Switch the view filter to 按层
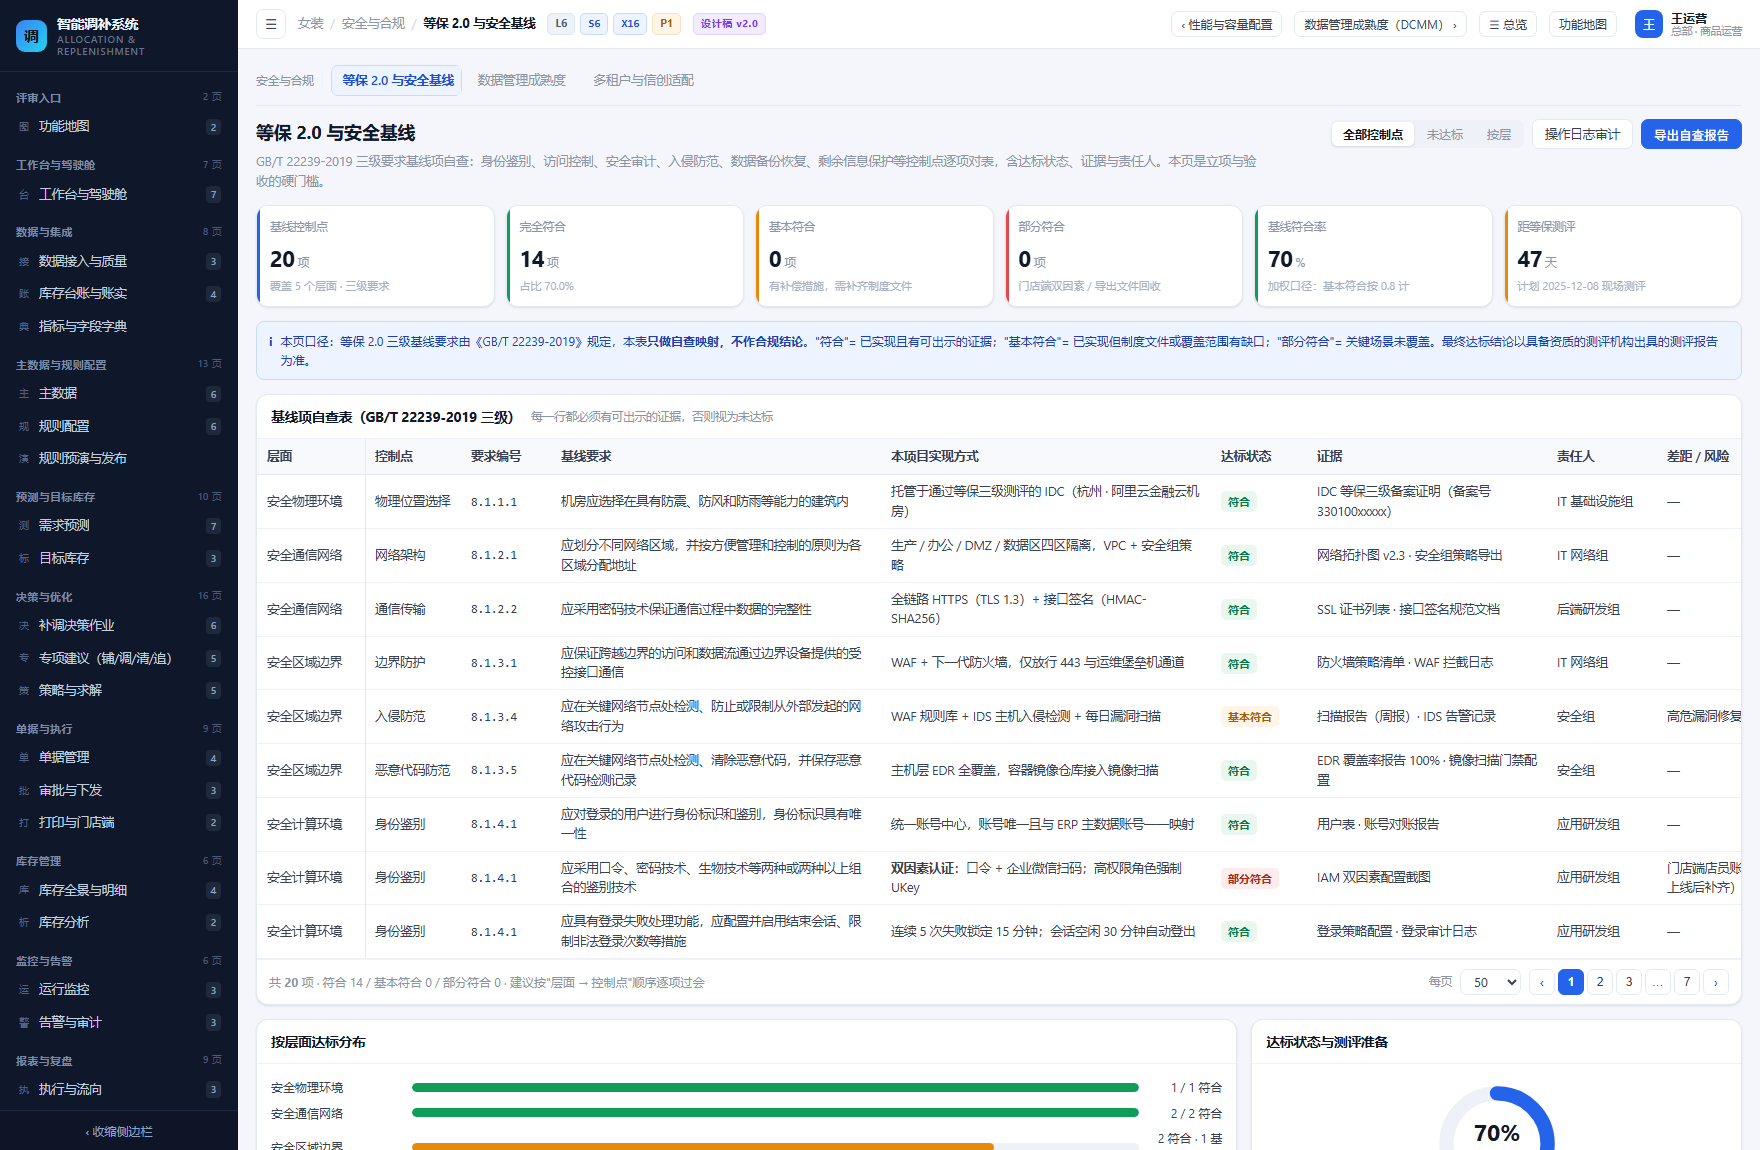The height and width of the screenshot is (1150, 1760). click(x=1498, y=135)
